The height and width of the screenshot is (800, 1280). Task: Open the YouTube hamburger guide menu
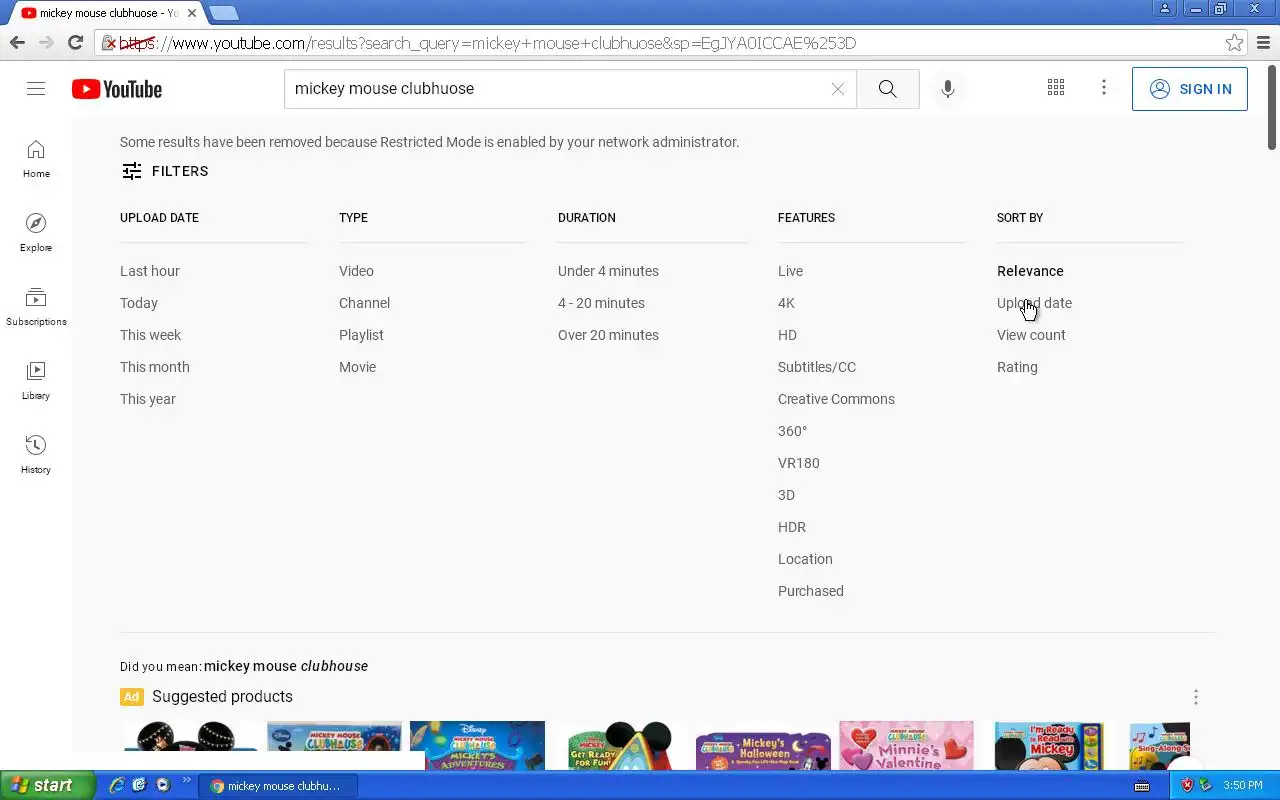(36, 89)
